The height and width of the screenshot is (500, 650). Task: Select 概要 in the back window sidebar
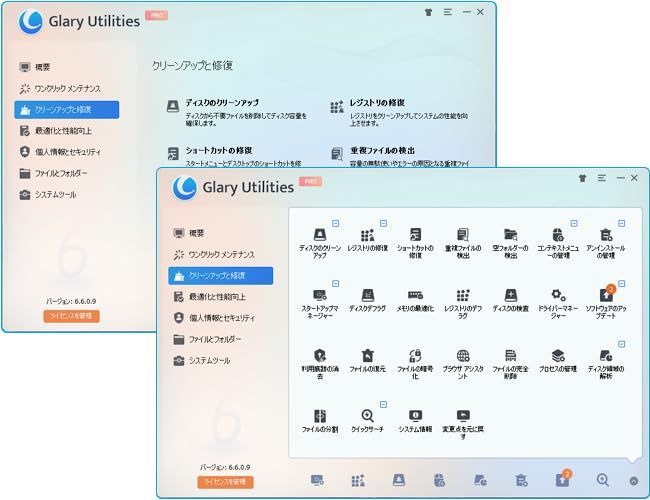pyautogui.click(x=36, y=67)
